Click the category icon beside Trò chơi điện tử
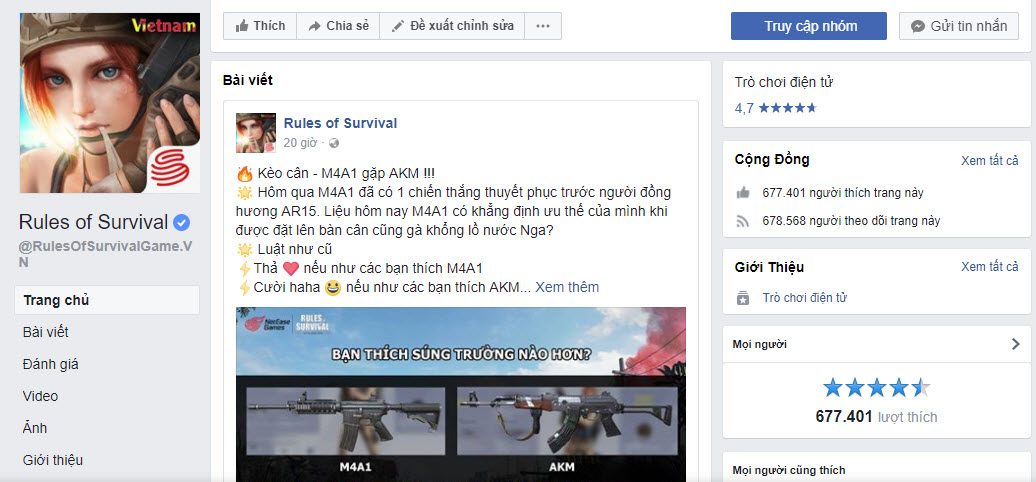The height and width of the screenshot is (482, 1036). [743, 298]
